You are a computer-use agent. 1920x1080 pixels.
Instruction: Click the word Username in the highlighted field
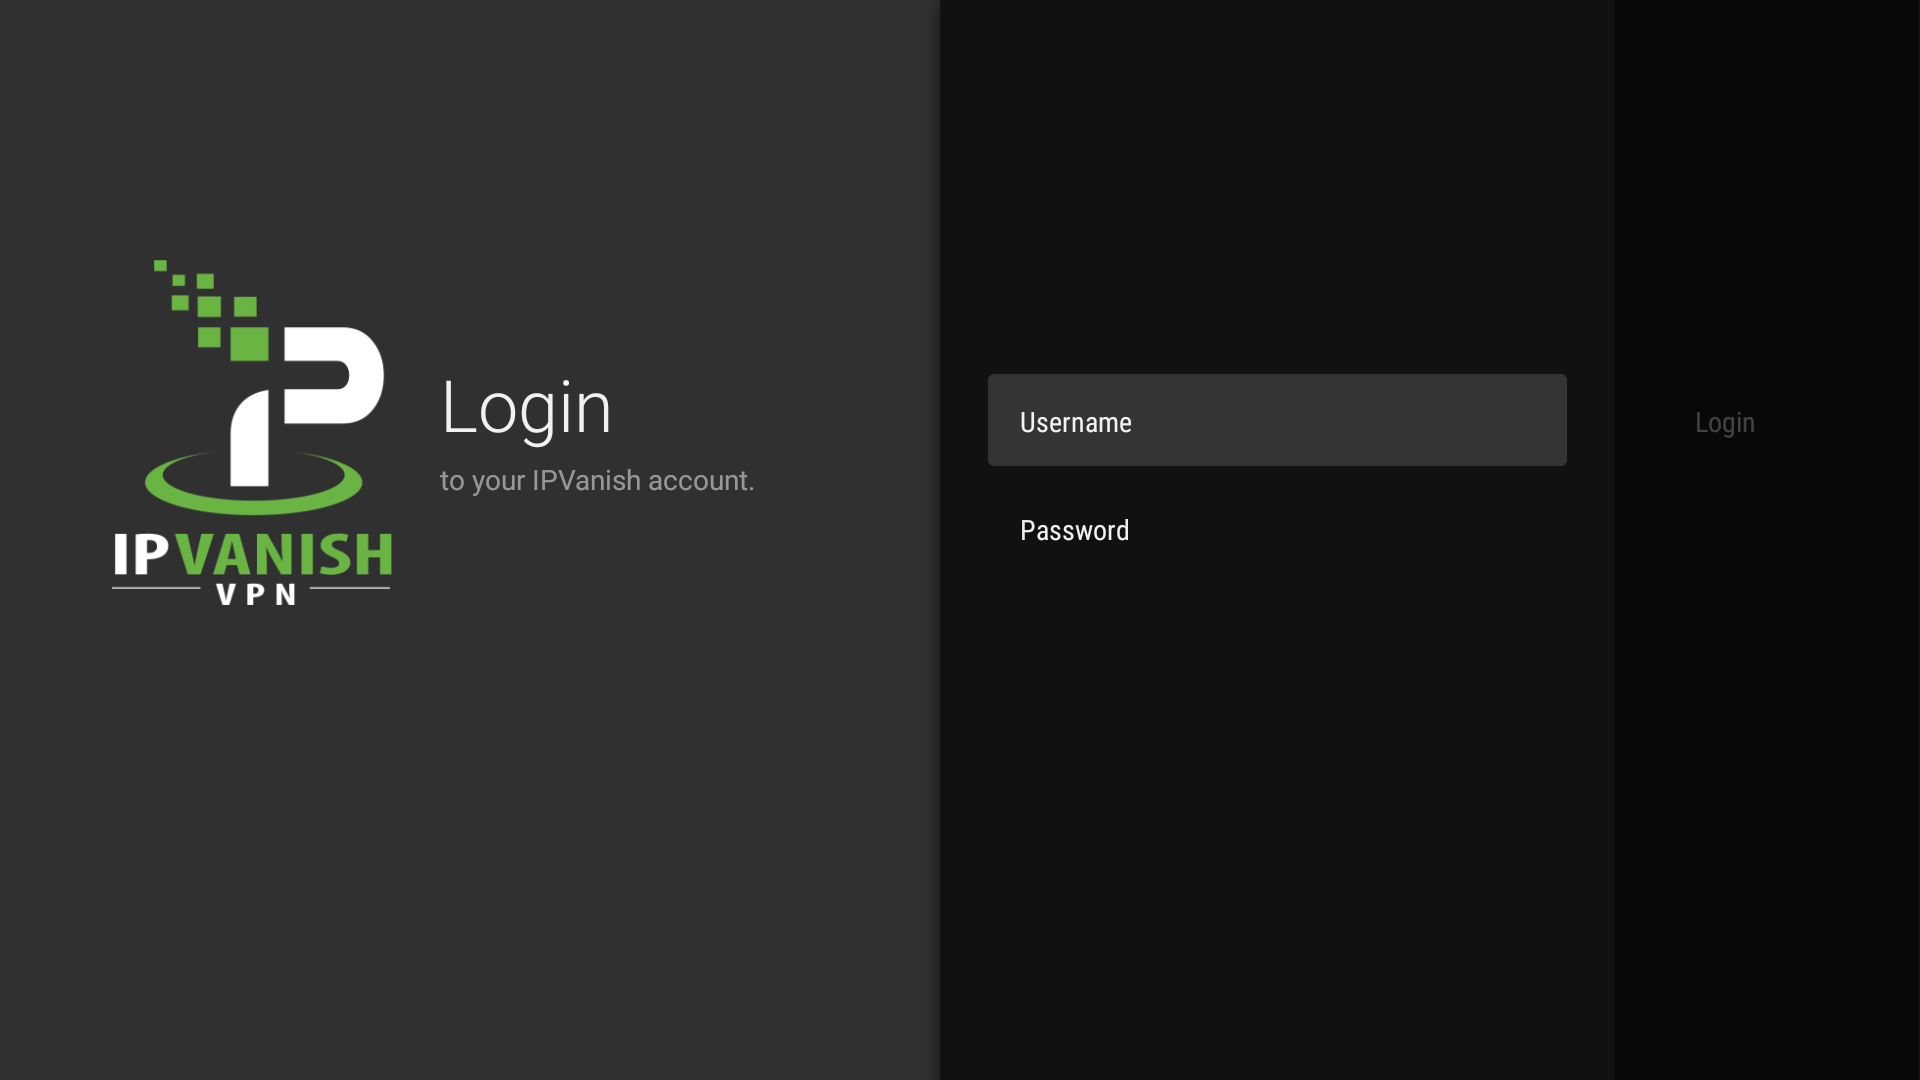coord(1075,423)
